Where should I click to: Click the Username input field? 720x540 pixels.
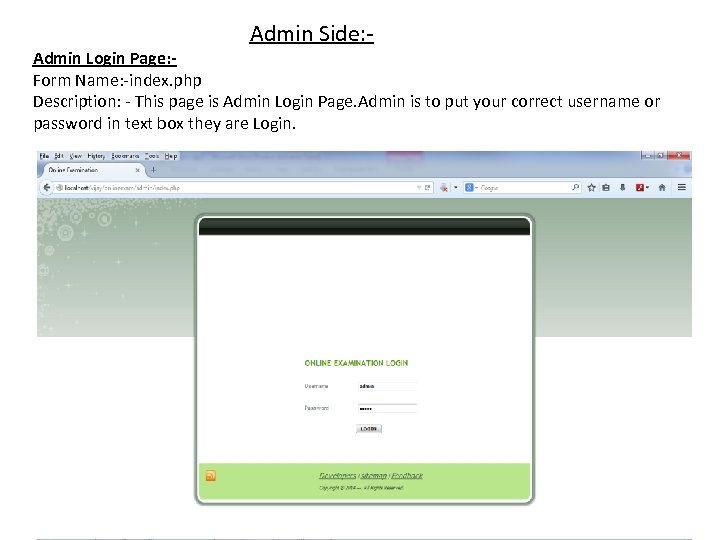pos(387,386)
